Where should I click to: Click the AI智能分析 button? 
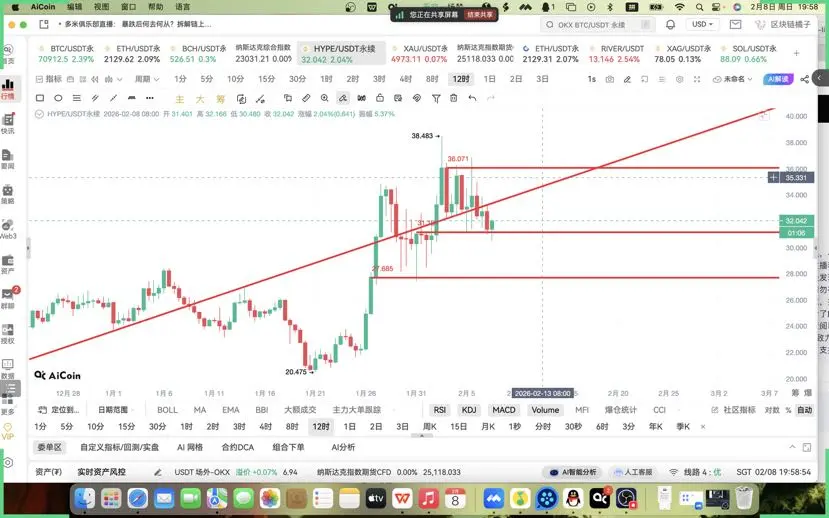[572, 472]
